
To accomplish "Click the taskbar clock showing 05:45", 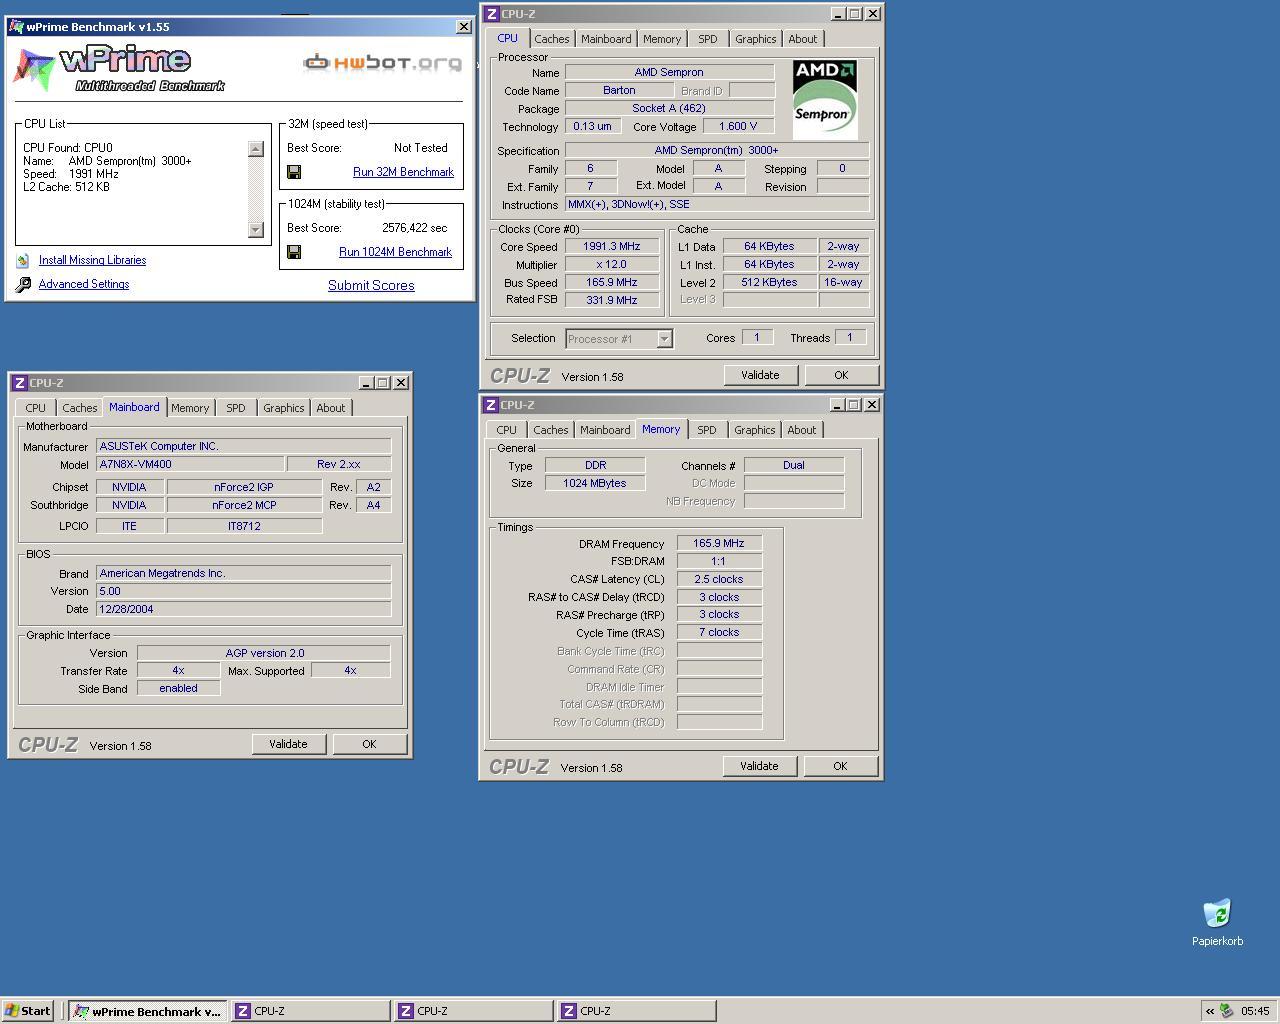I will pos(1255,1011).
